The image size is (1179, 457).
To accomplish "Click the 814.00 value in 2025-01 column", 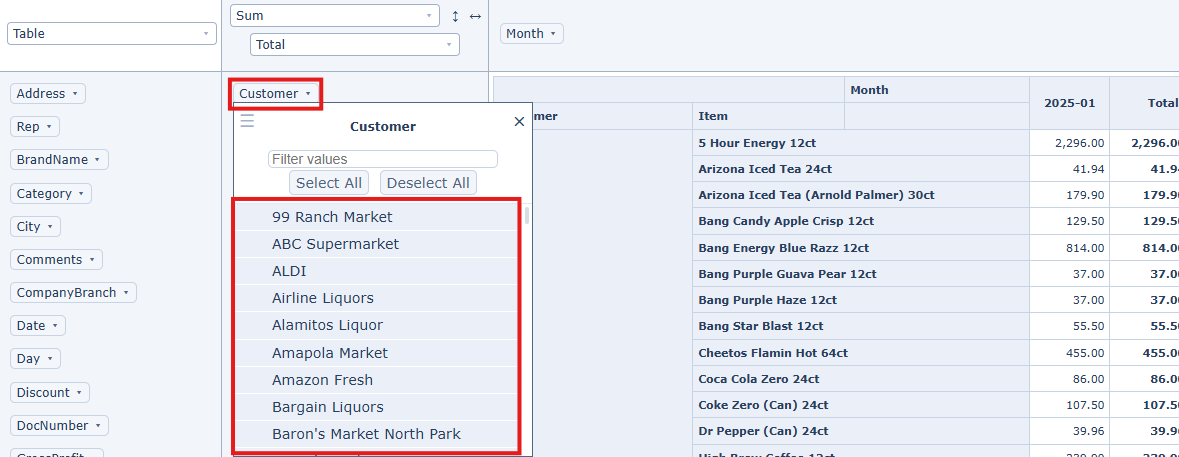I will tap(1069, 248).
